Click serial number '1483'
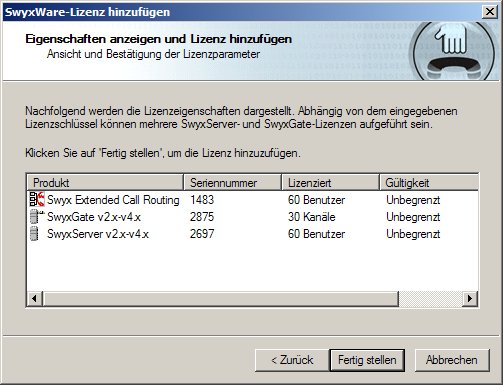The width and height of the screenshot is (503, 385). [x=202, y=200]
